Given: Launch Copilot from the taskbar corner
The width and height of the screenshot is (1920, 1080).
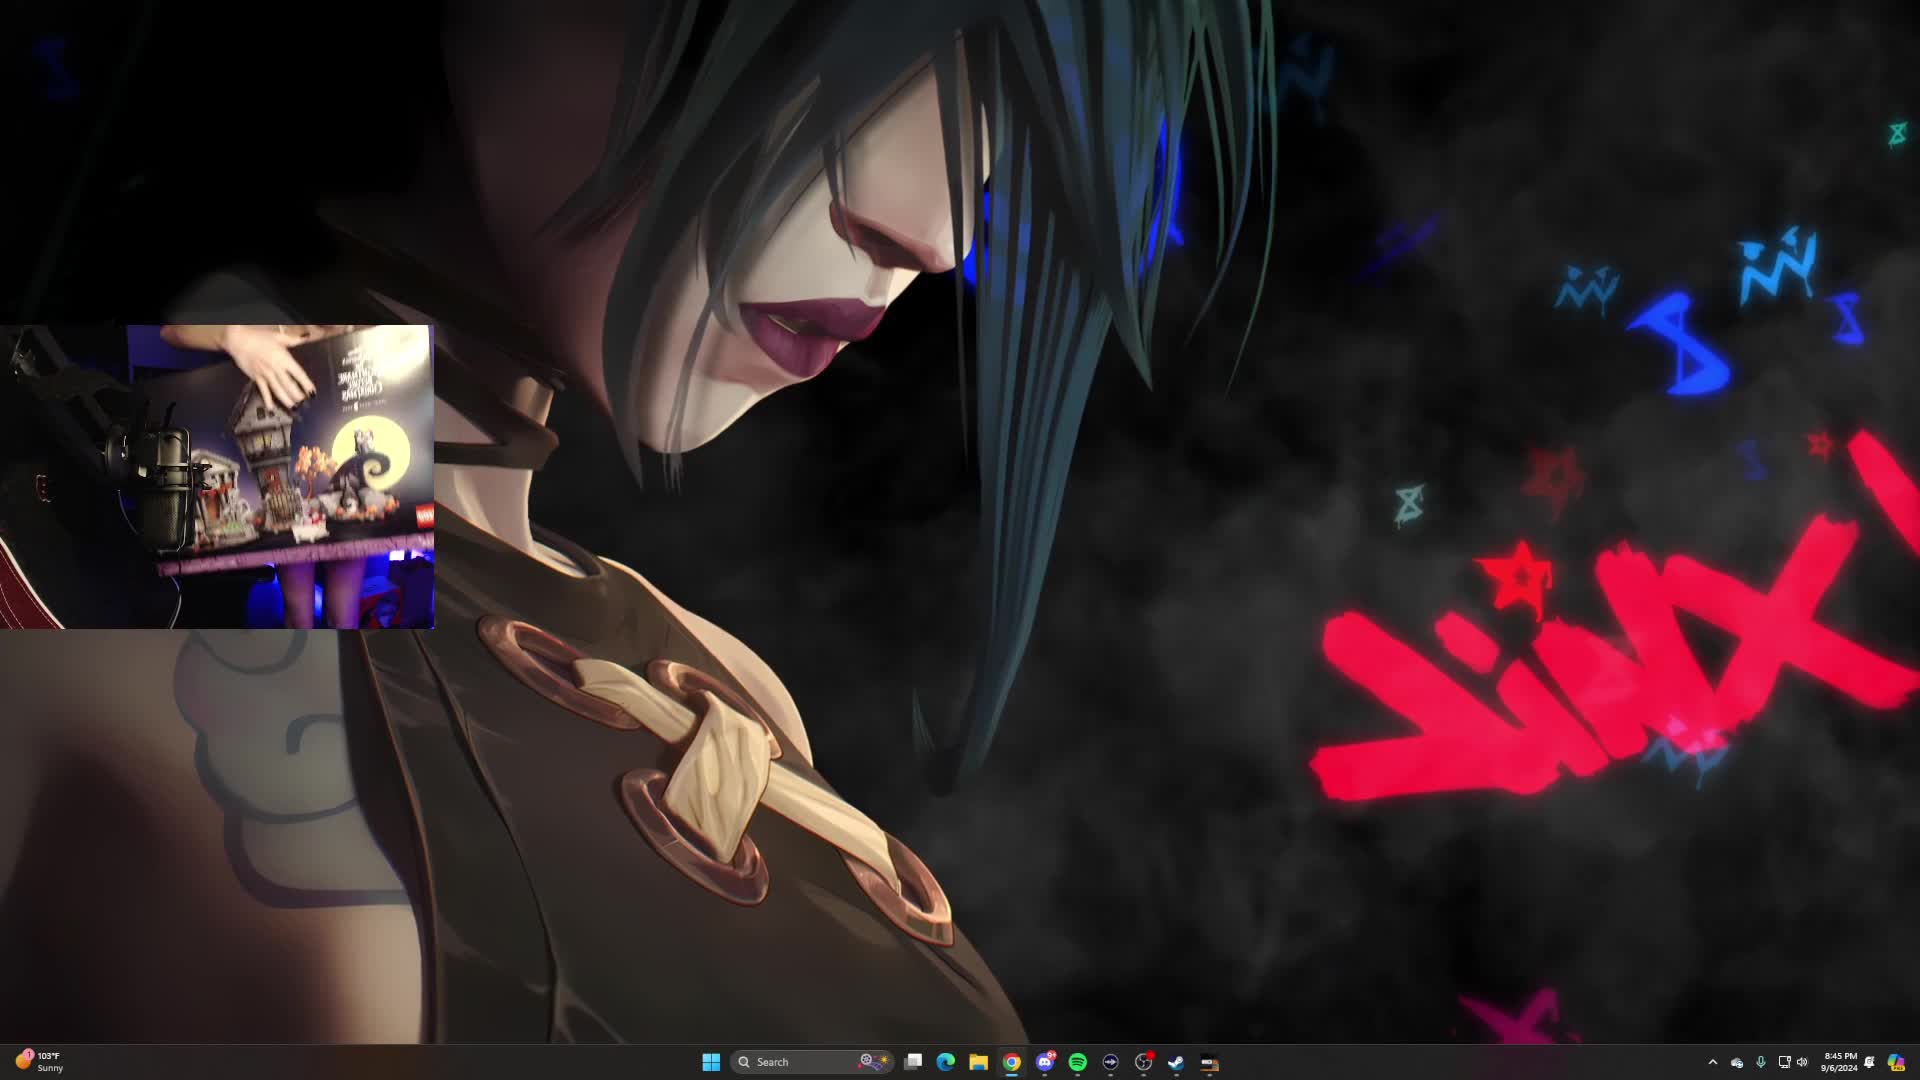Looking at the screenshot, I should click(1896, 1062).
